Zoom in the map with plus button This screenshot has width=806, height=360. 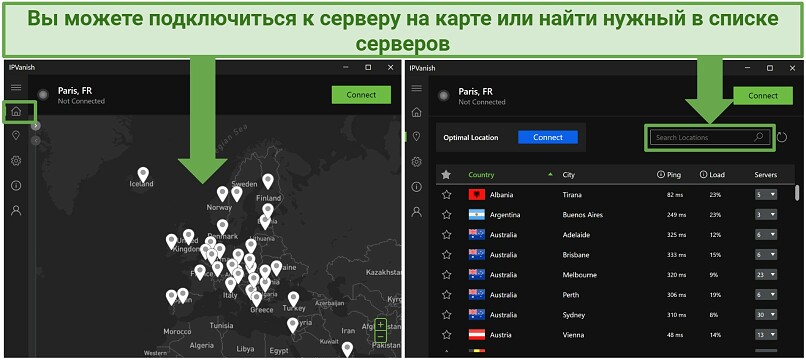pos(380,325)
